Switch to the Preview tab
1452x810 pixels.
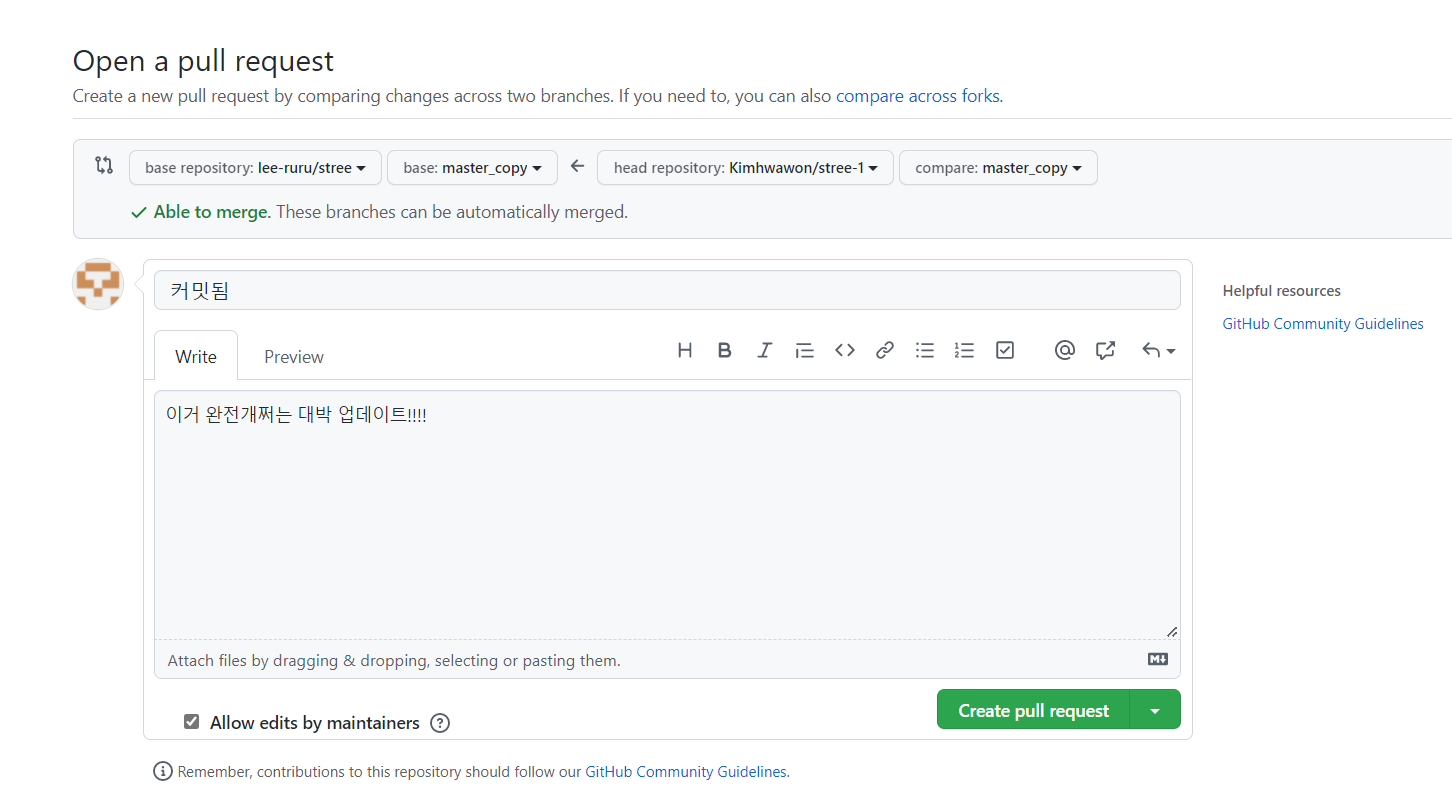point(294,356)
